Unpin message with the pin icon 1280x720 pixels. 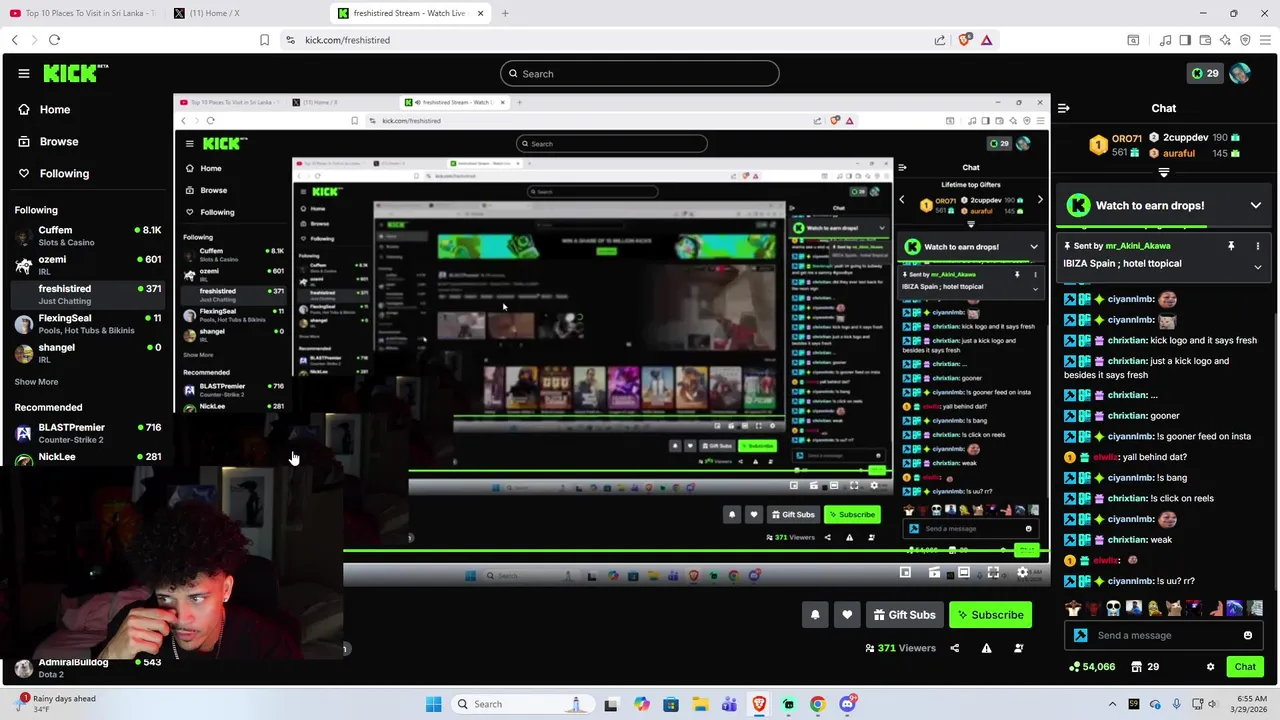pyautogui.click(x=1231, y=246)
